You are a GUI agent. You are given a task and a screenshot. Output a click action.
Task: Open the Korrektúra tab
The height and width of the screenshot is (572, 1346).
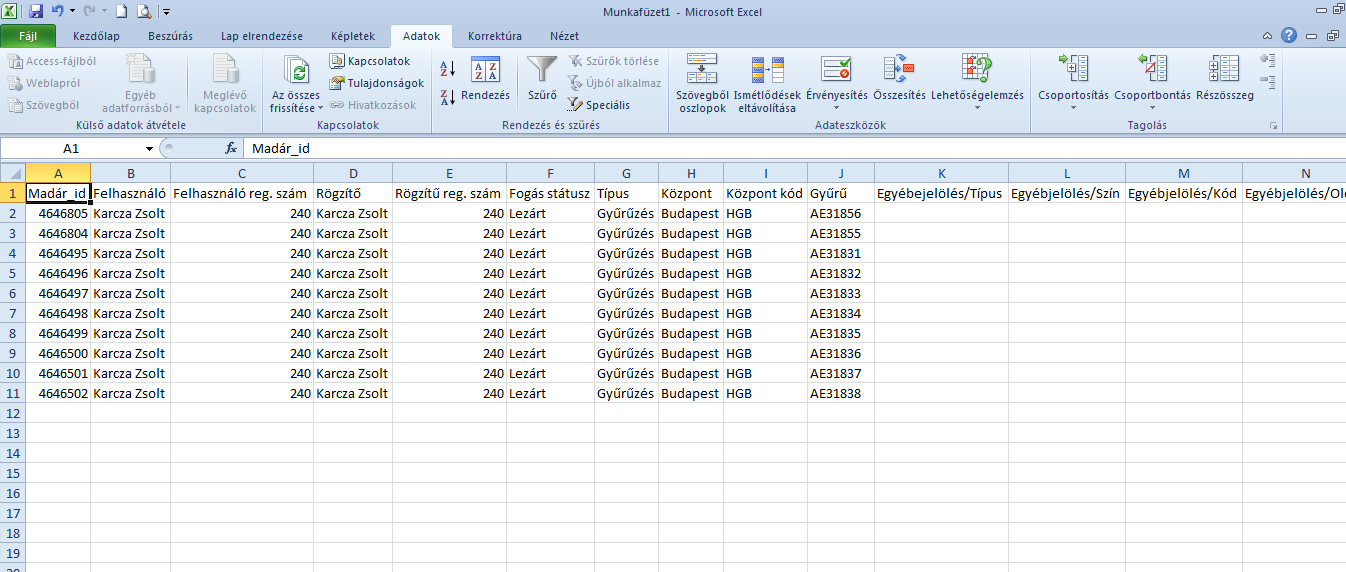click(495, 36)
